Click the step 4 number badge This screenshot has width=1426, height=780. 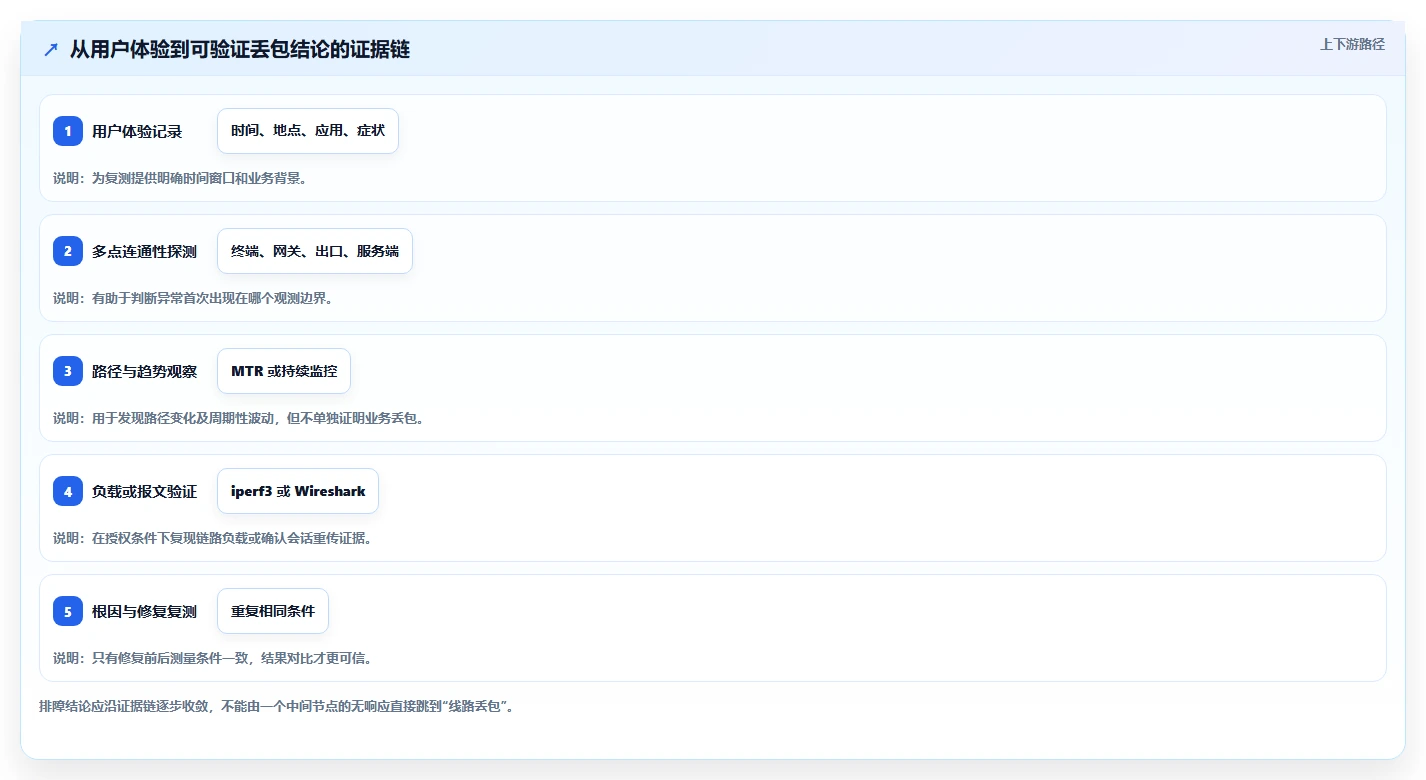68,491
